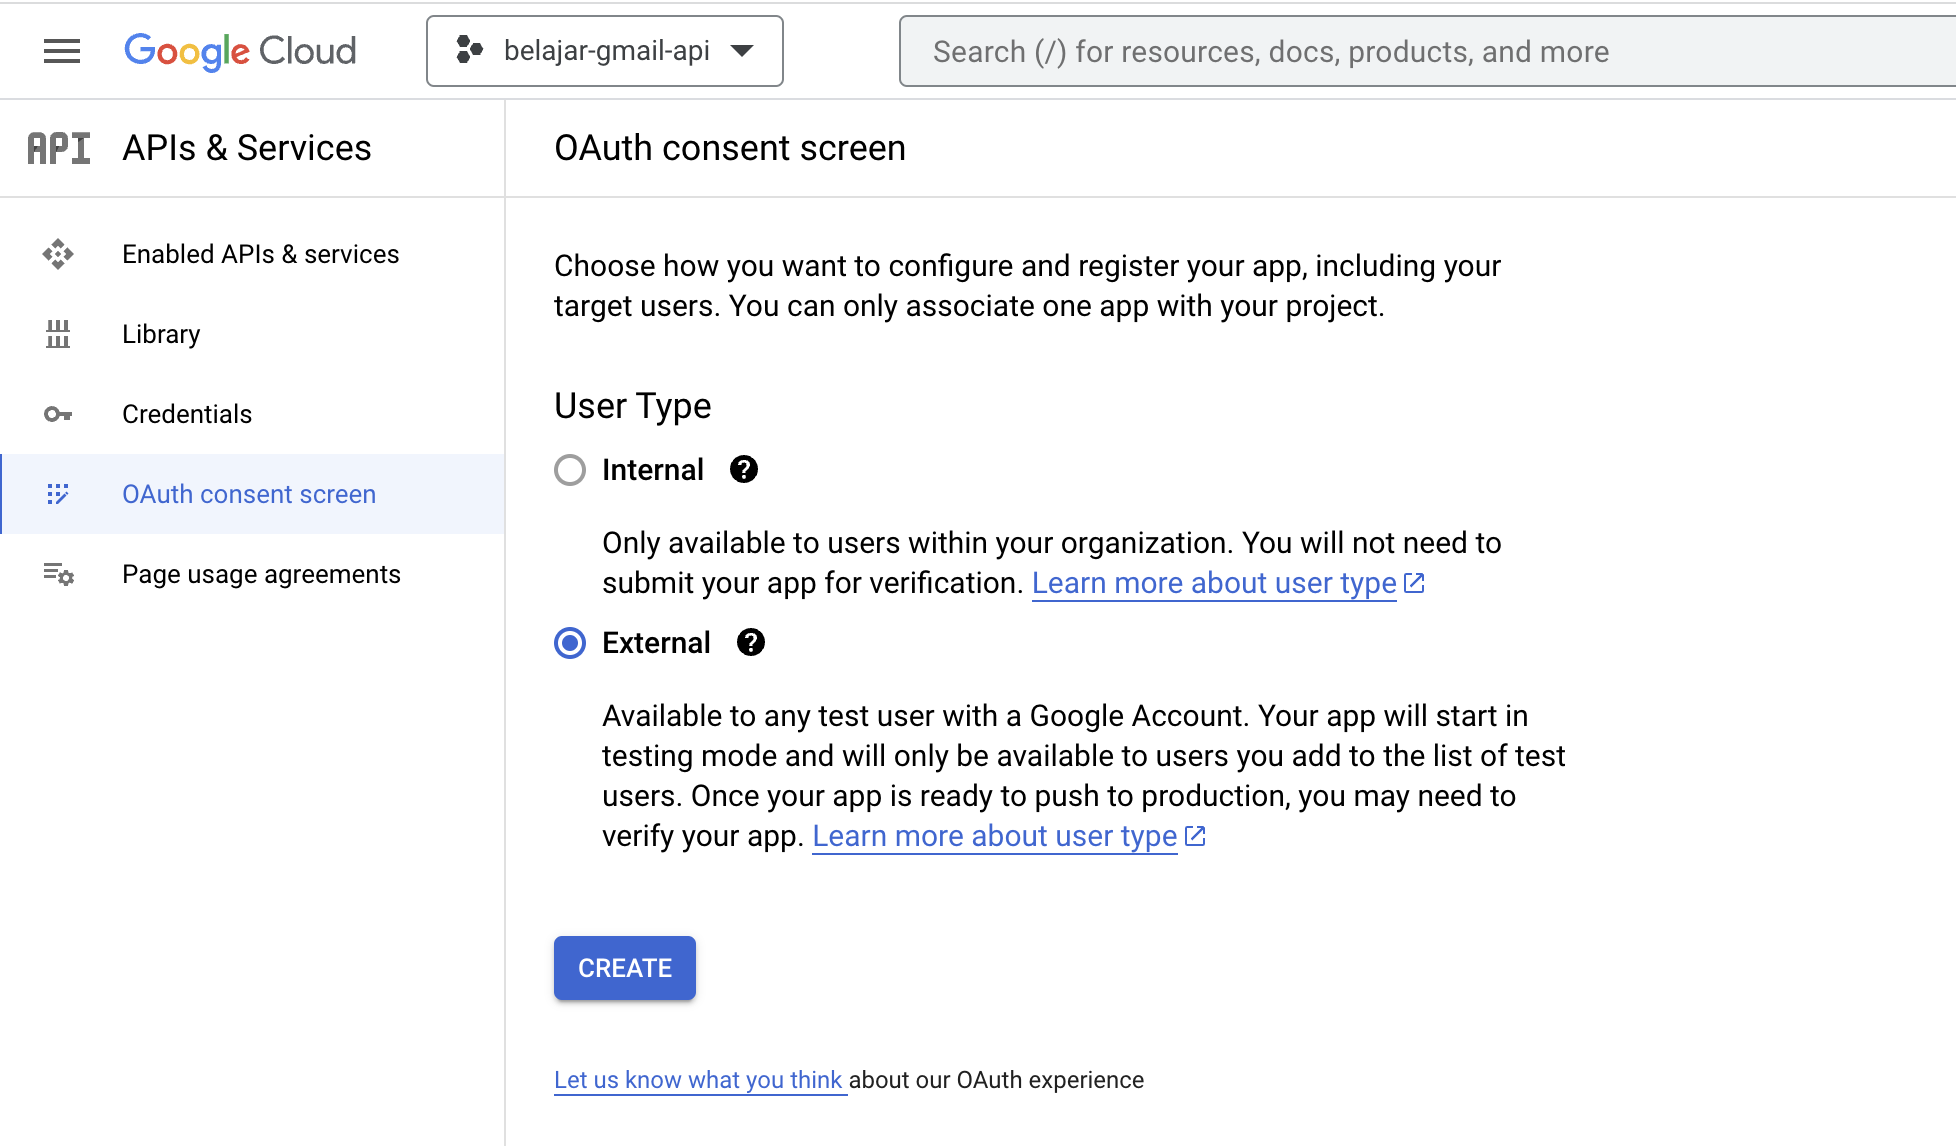The image size is (1956, 1146).
Task: Open the help tooltip next to External
Action: (x=751, y=642)
